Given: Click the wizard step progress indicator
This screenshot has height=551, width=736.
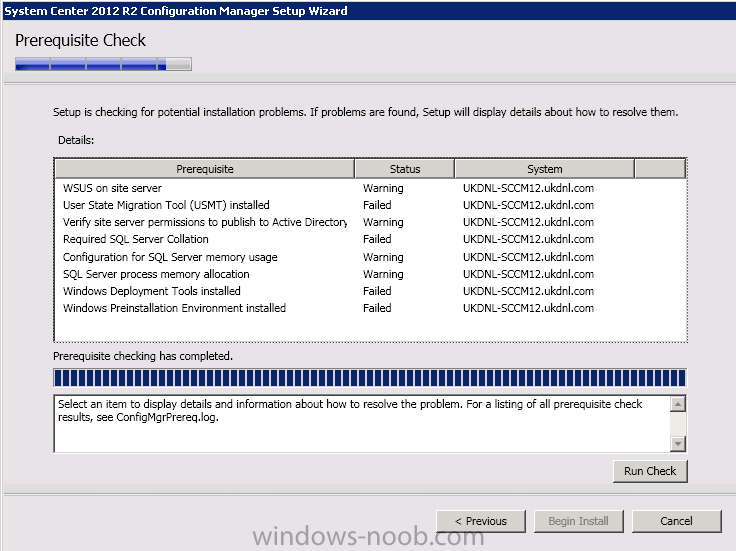Looking at the screenshot, I should click(x=103, y=64).
